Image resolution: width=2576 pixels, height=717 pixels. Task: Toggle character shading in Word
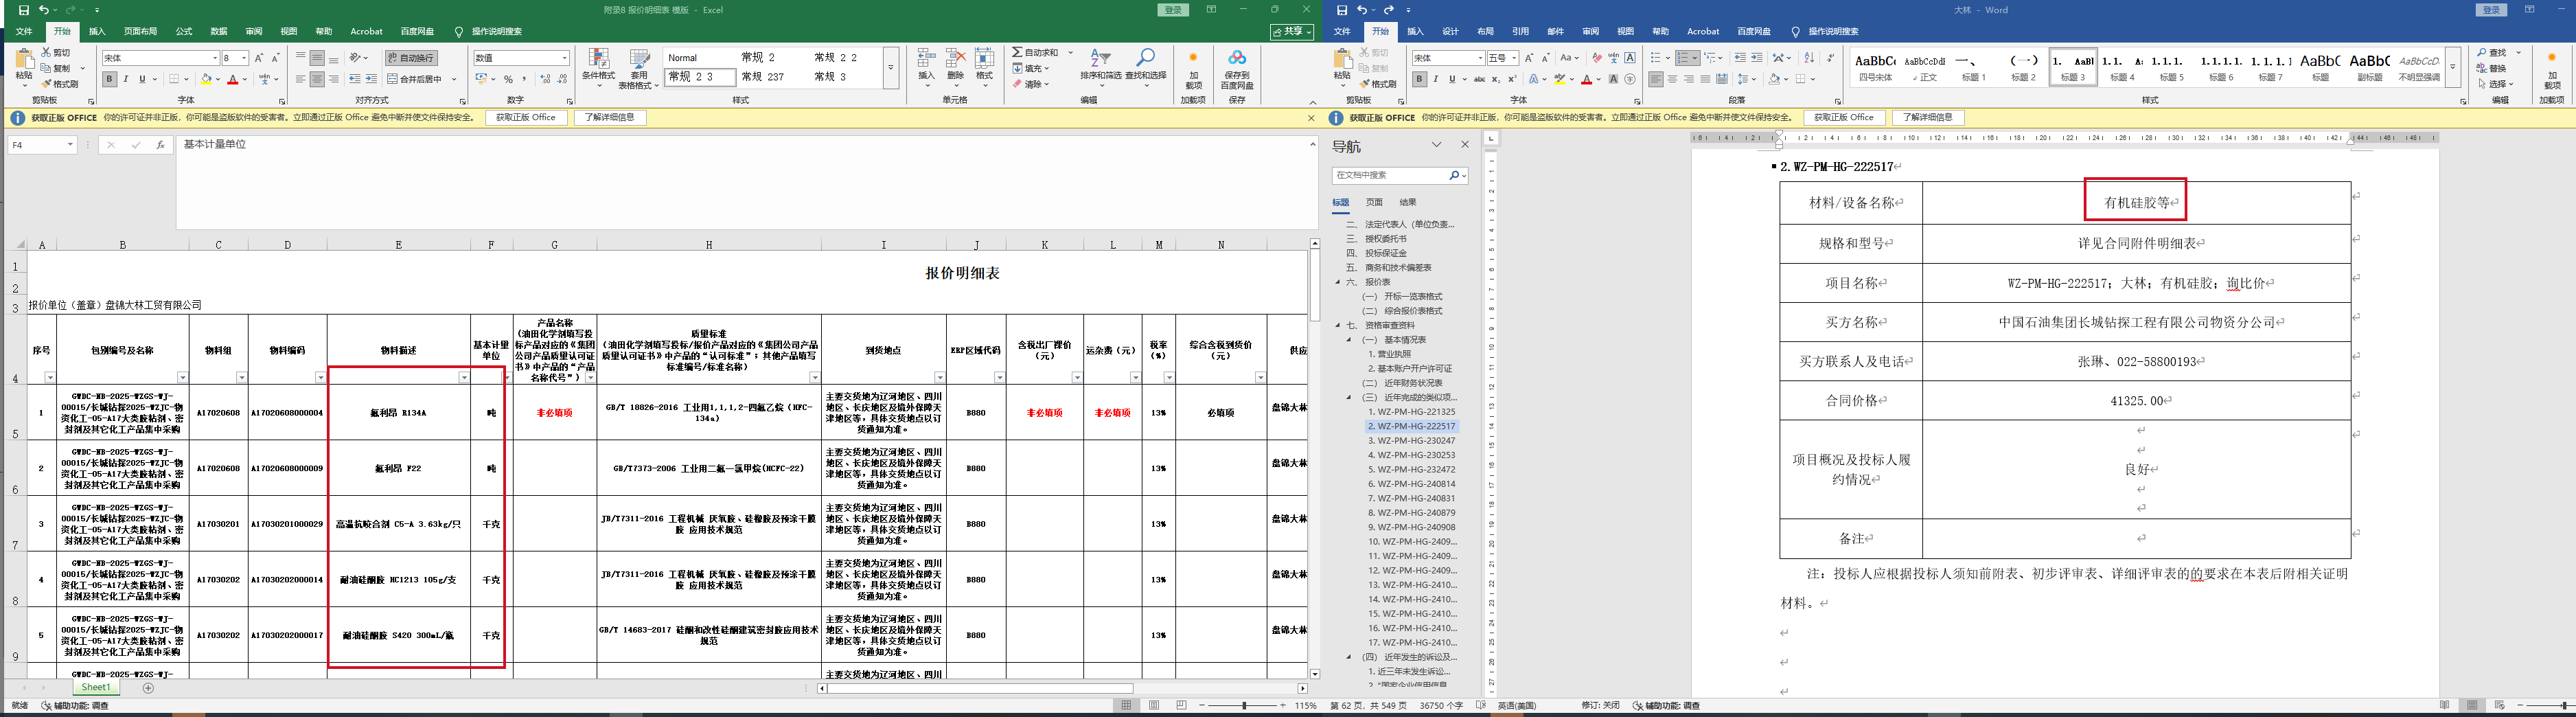(x=1613, y=79)
